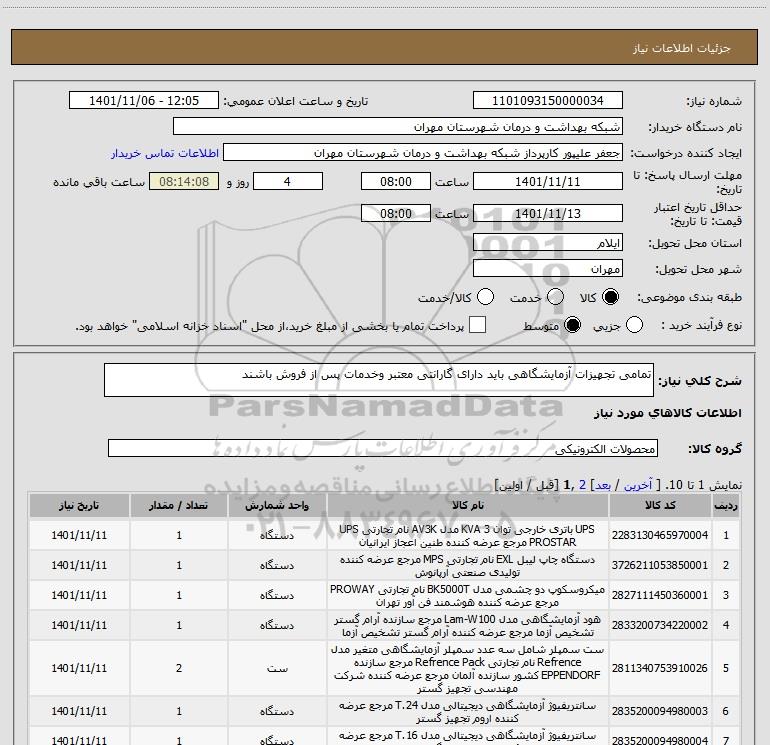Click the countdown timer 08:14:08 field
Viewport: 770px width, 745px height.
[184, 181]
